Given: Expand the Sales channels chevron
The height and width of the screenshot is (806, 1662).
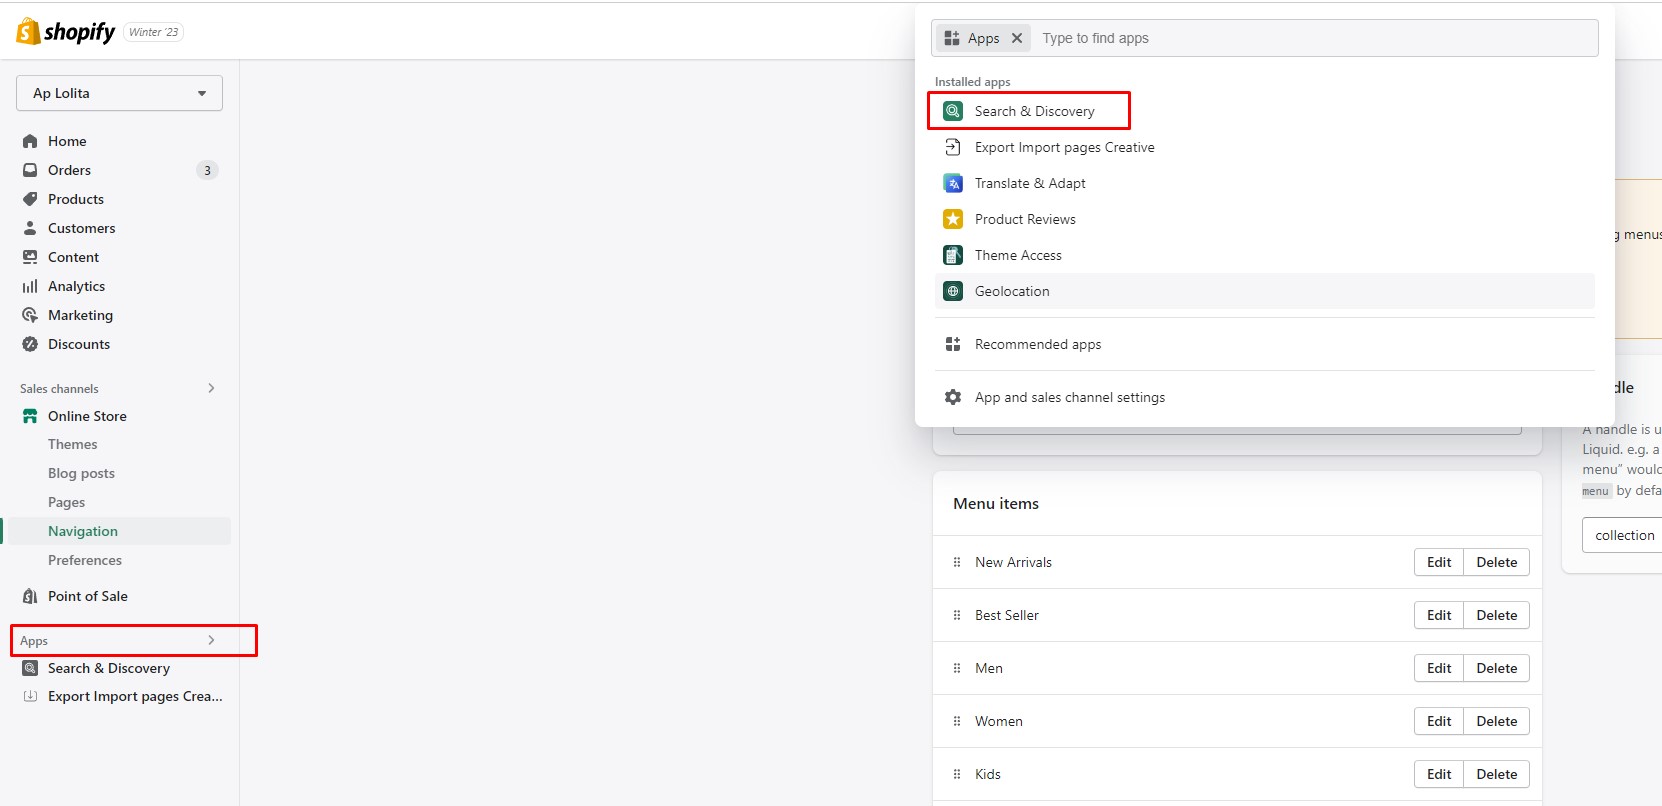Looking at the screenshot, I should click(x=211, y=388).
